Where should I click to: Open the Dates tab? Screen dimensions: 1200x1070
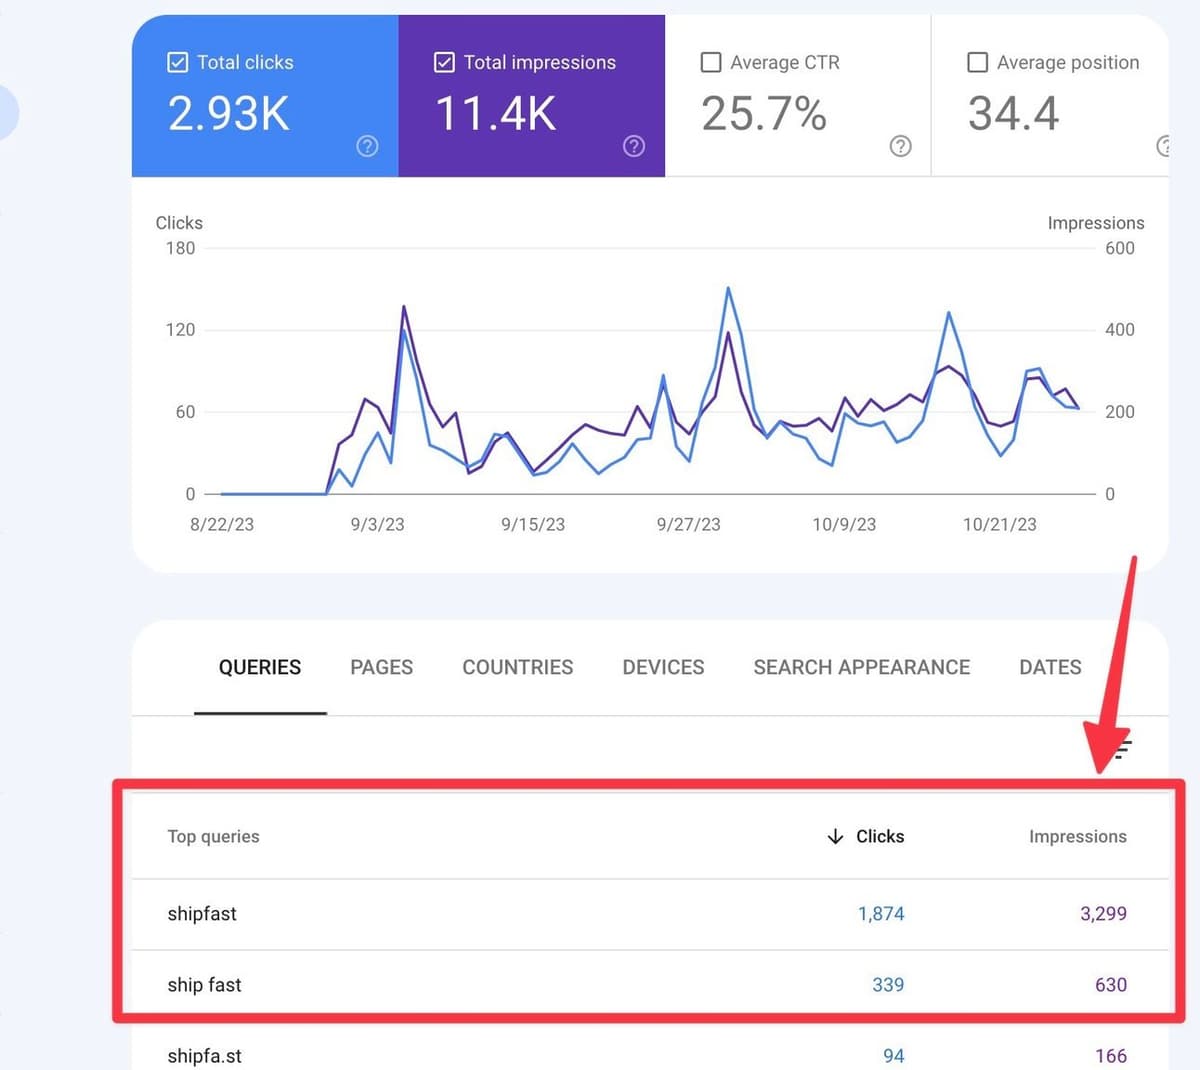(x=1050, y=667)
